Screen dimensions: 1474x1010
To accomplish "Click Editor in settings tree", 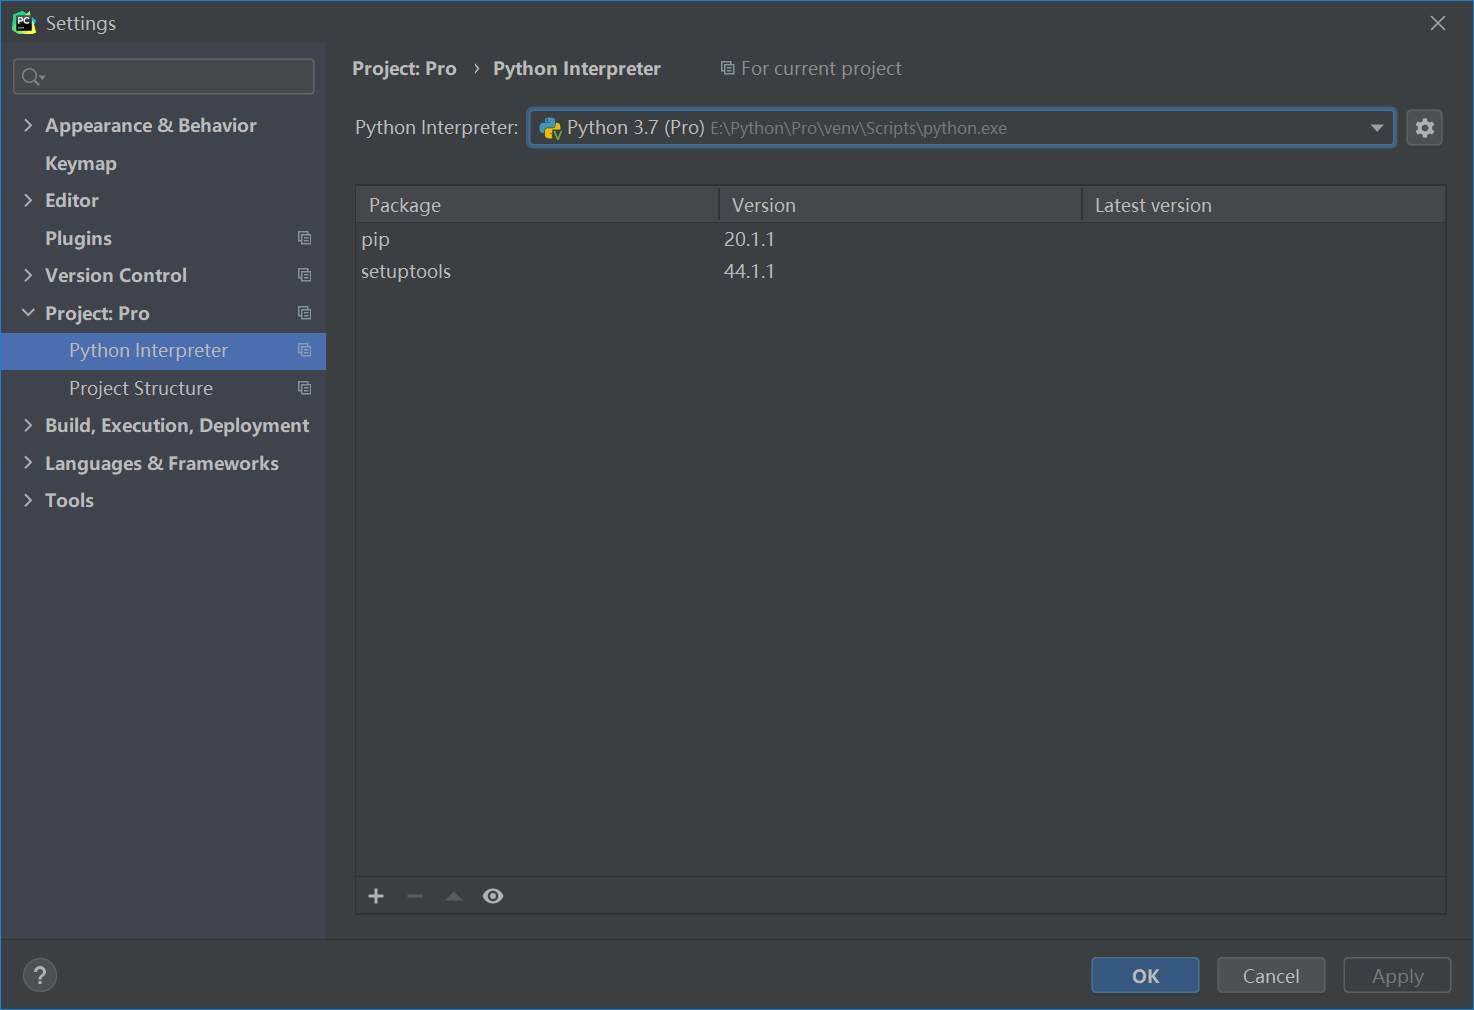I will [x=72, y=200].
